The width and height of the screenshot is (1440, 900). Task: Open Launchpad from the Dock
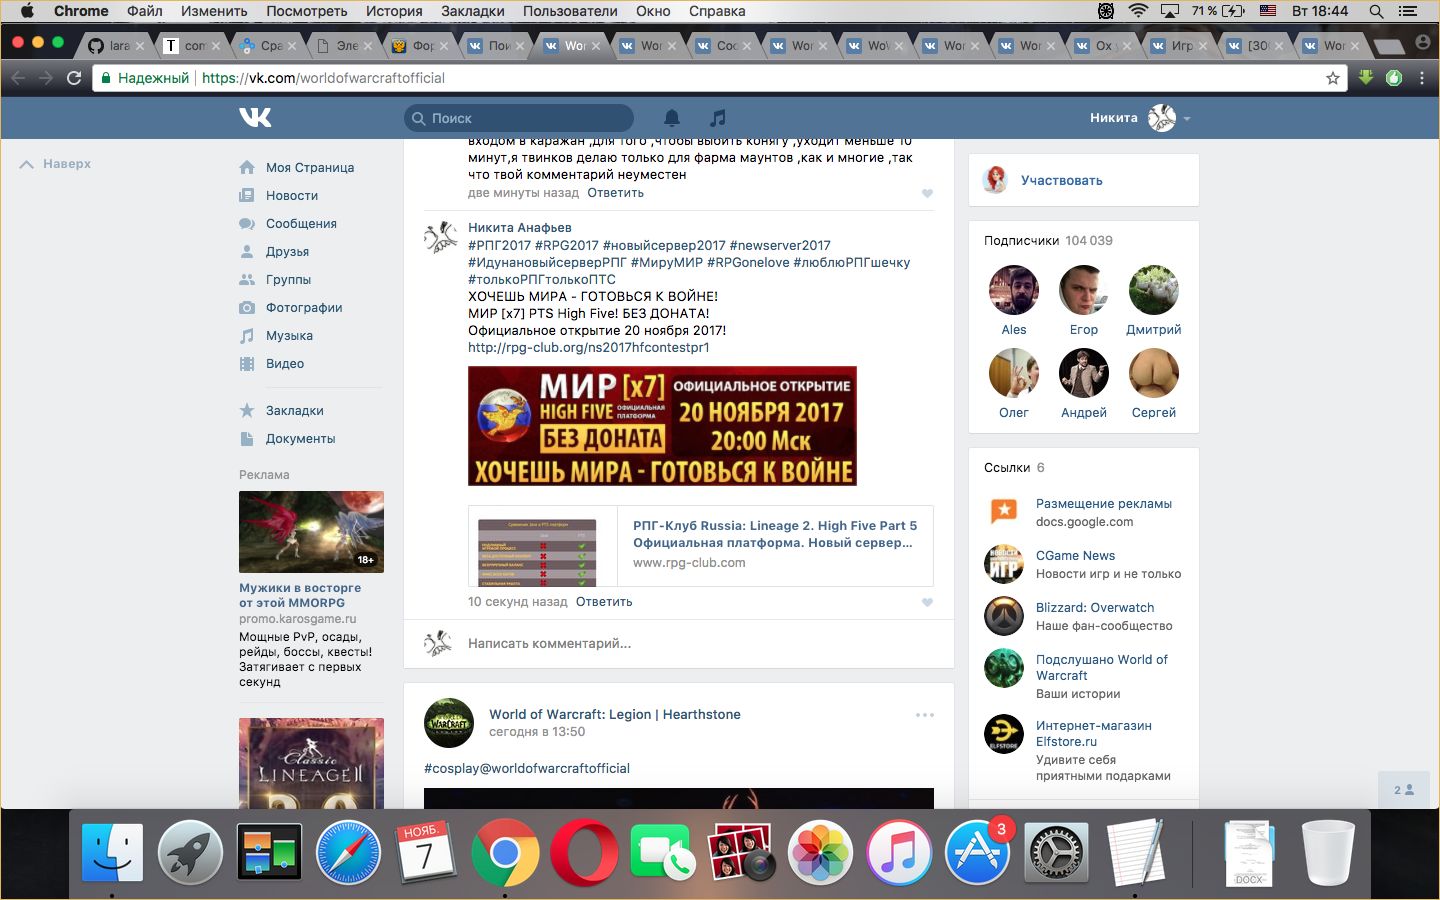[190, 852]
